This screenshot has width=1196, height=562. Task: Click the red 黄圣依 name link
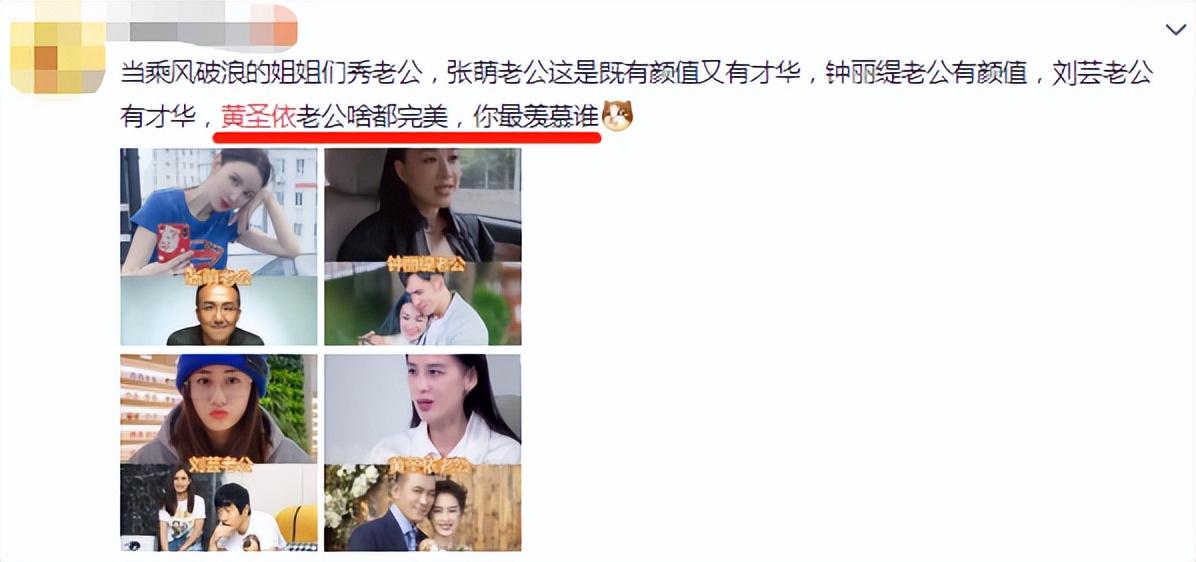pos(258,117)
